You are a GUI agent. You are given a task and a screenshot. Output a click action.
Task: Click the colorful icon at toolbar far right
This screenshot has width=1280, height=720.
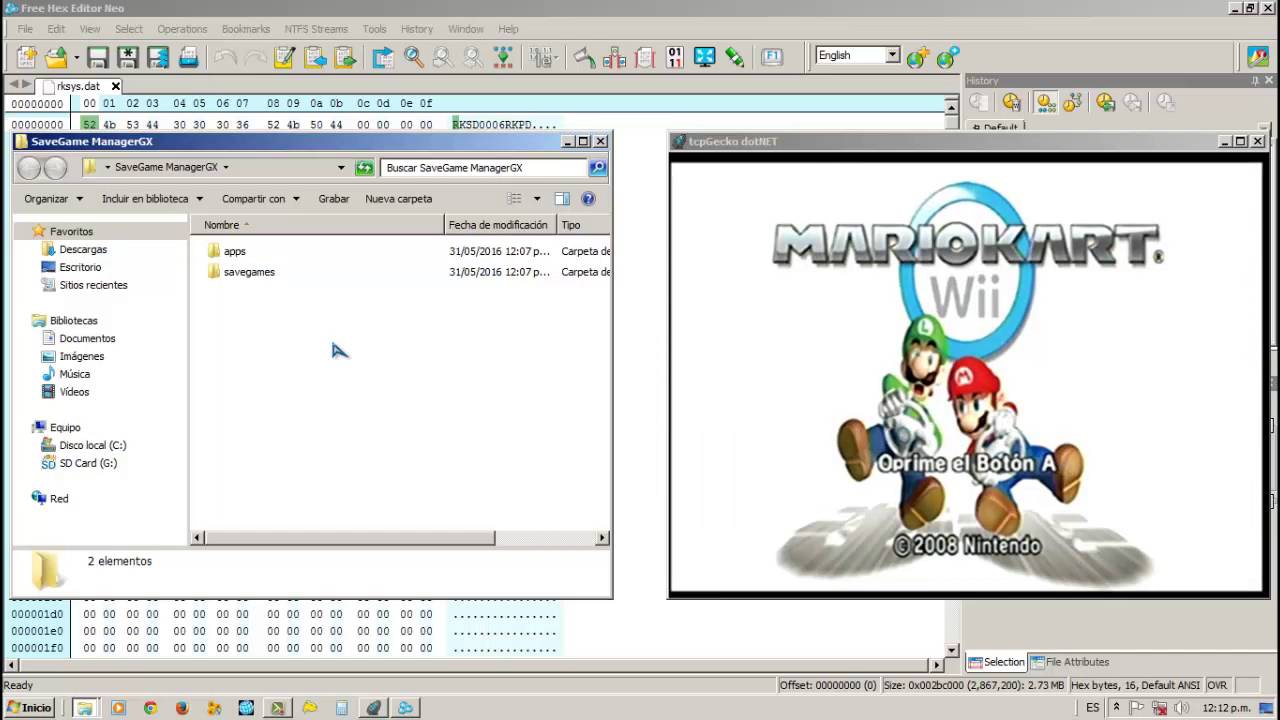[x=1259, y=57]
